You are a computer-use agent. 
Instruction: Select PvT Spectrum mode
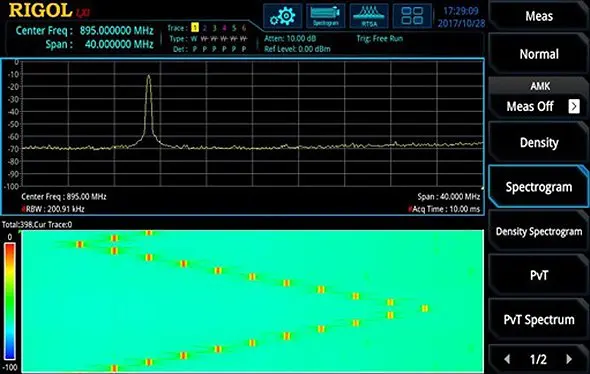539,320
